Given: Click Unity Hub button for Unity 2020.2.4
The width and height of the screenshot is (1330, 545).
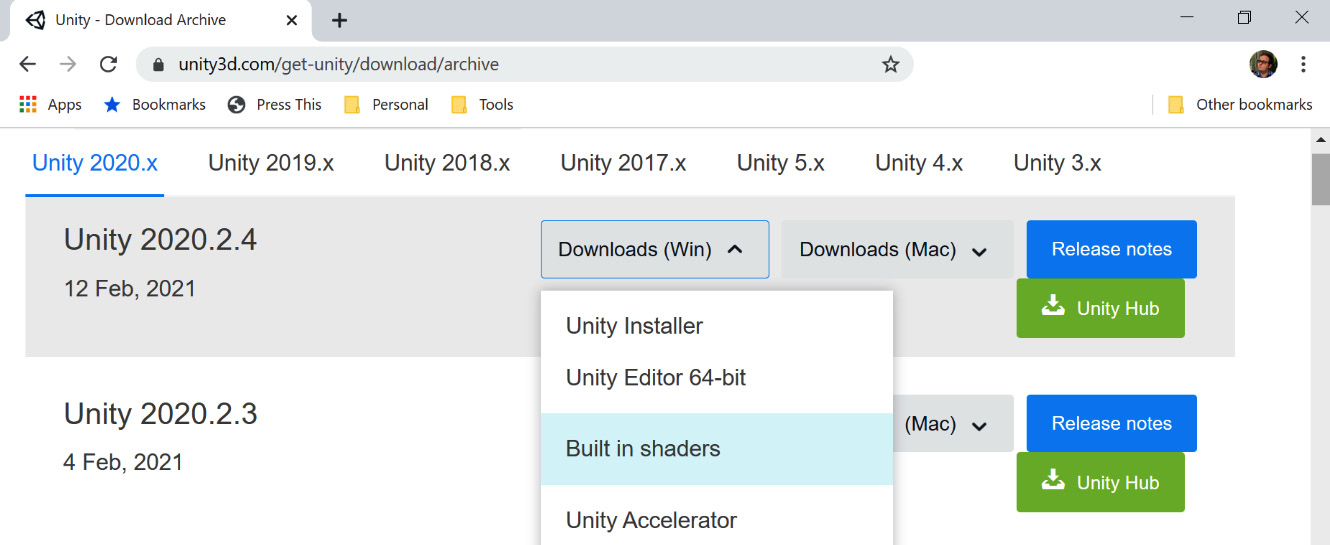Looking at the screenshot, I should 1100,308.
